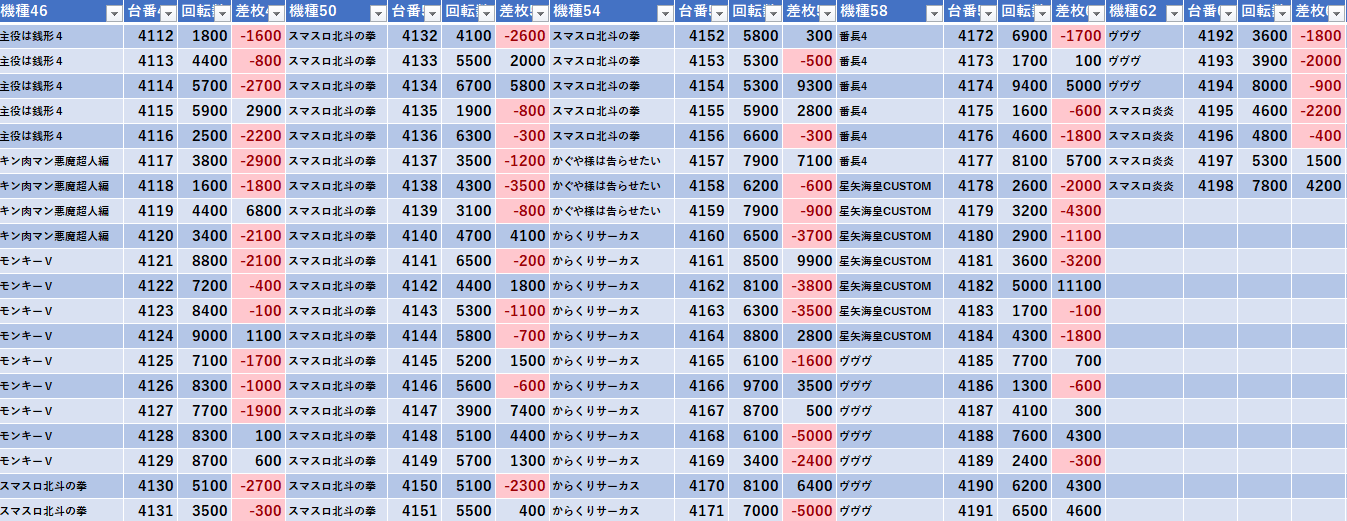Select machine number cell 4140

pyautogui.click(x=417, y=236)
